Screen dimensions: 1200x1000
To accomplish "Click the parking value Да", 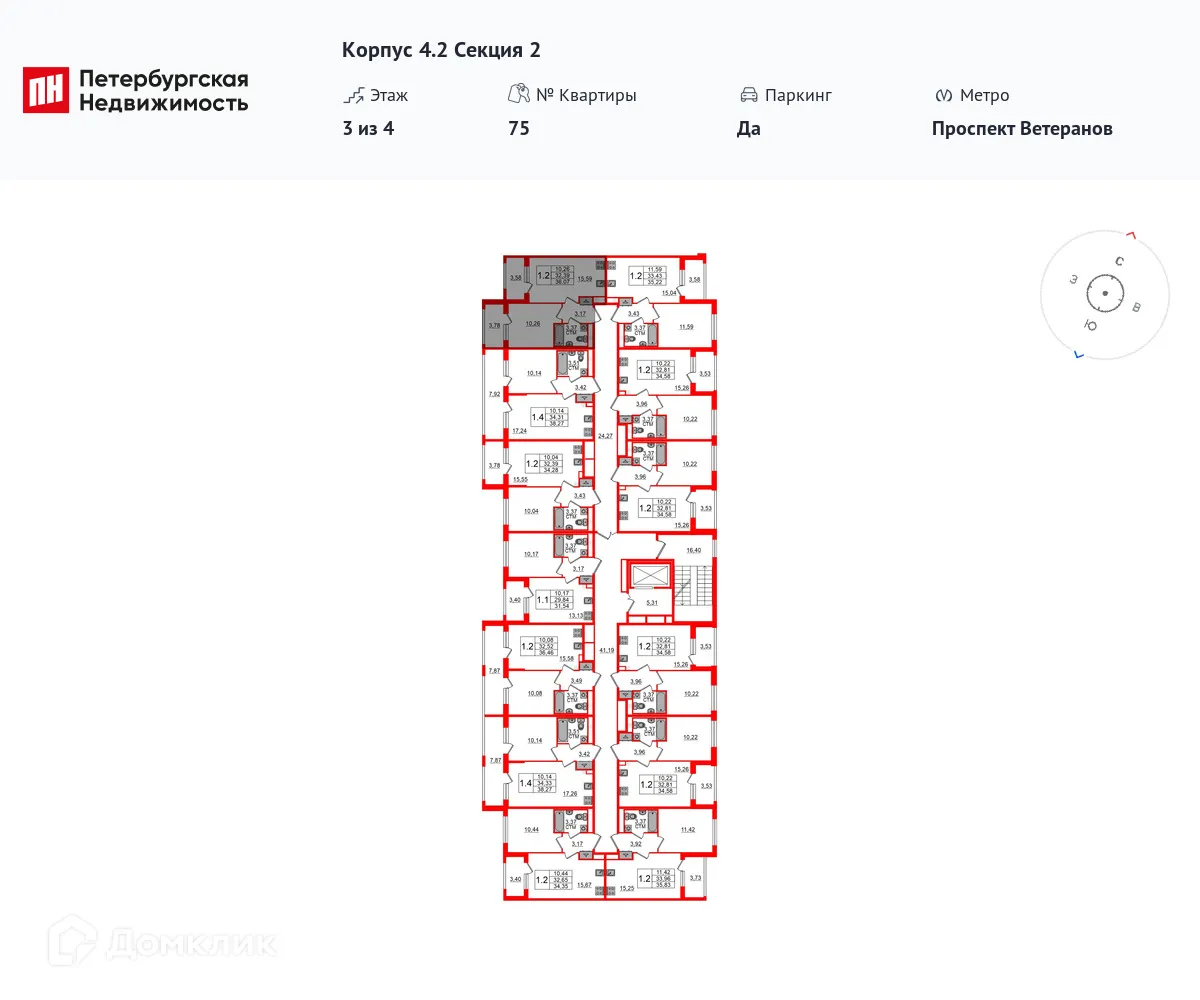I will coord(749,129).
